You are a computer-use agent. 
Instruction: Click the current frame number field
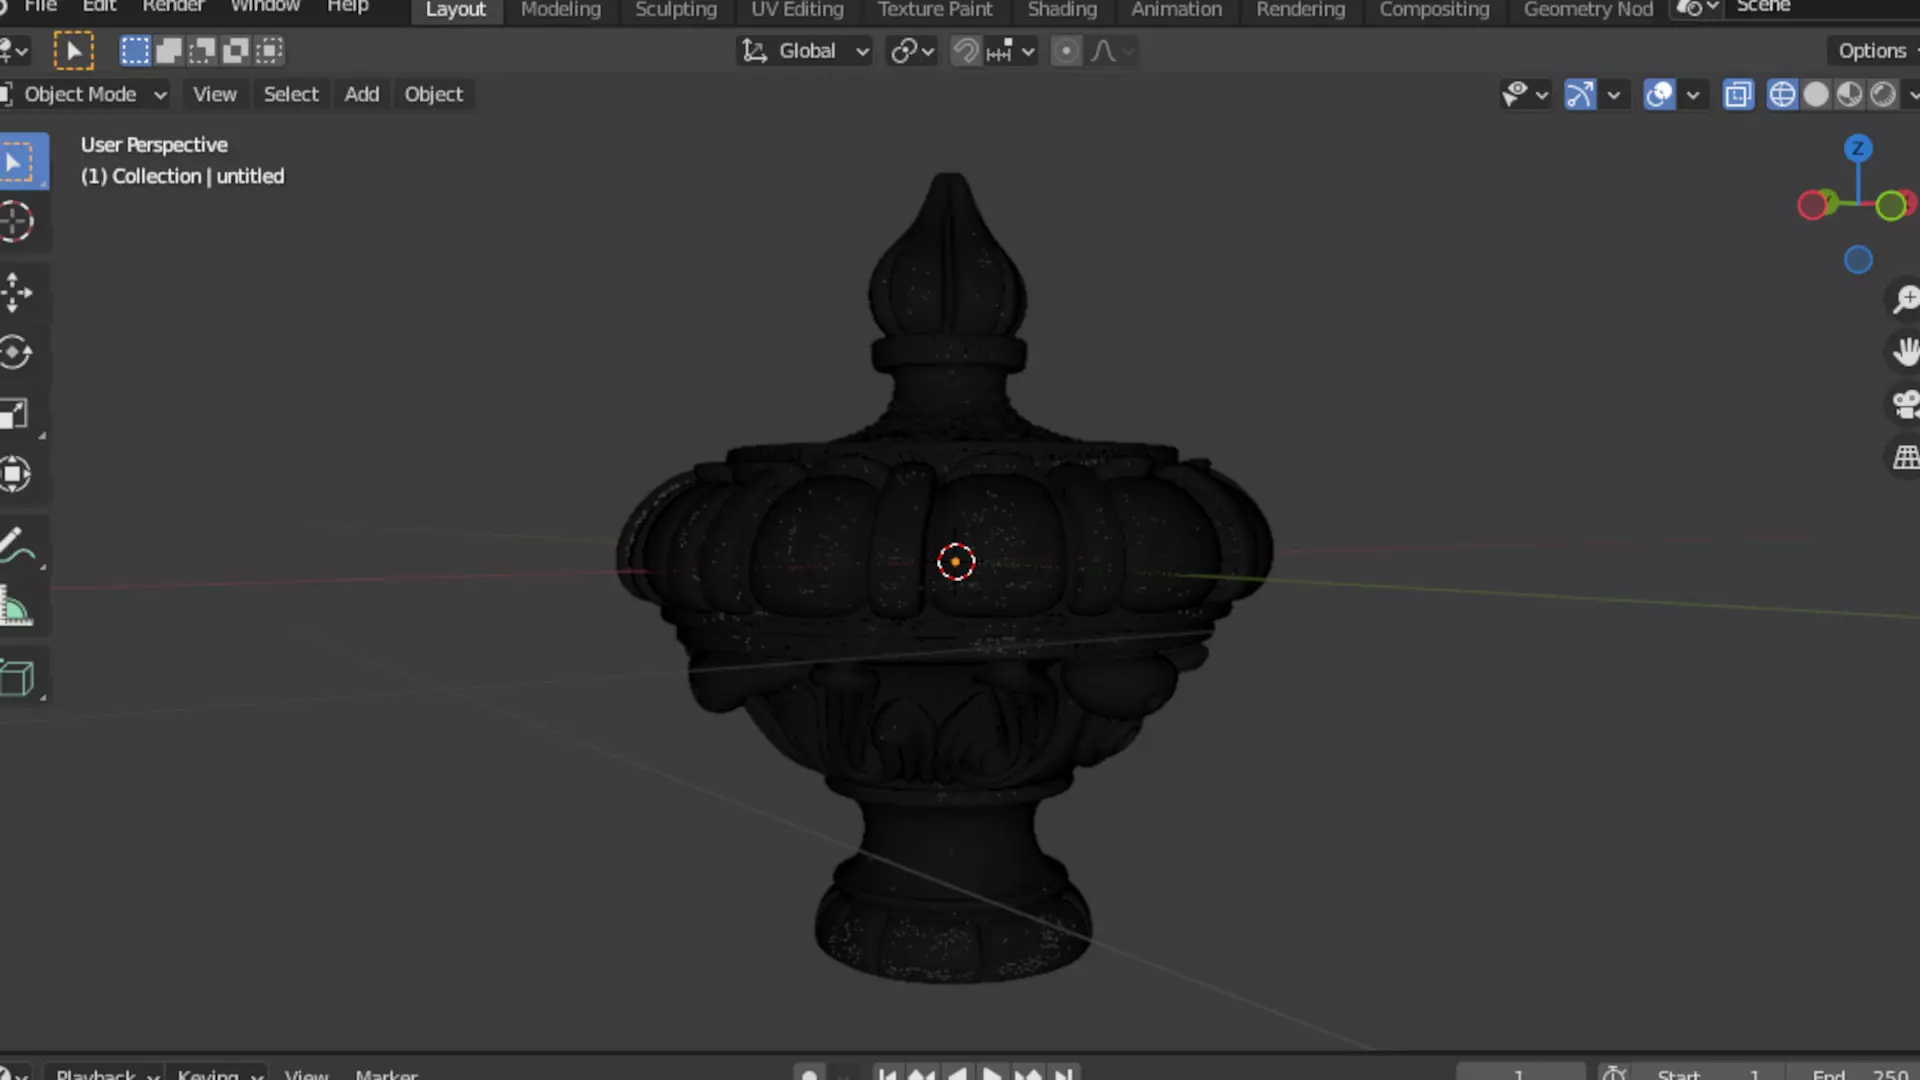(1520, 1073)
